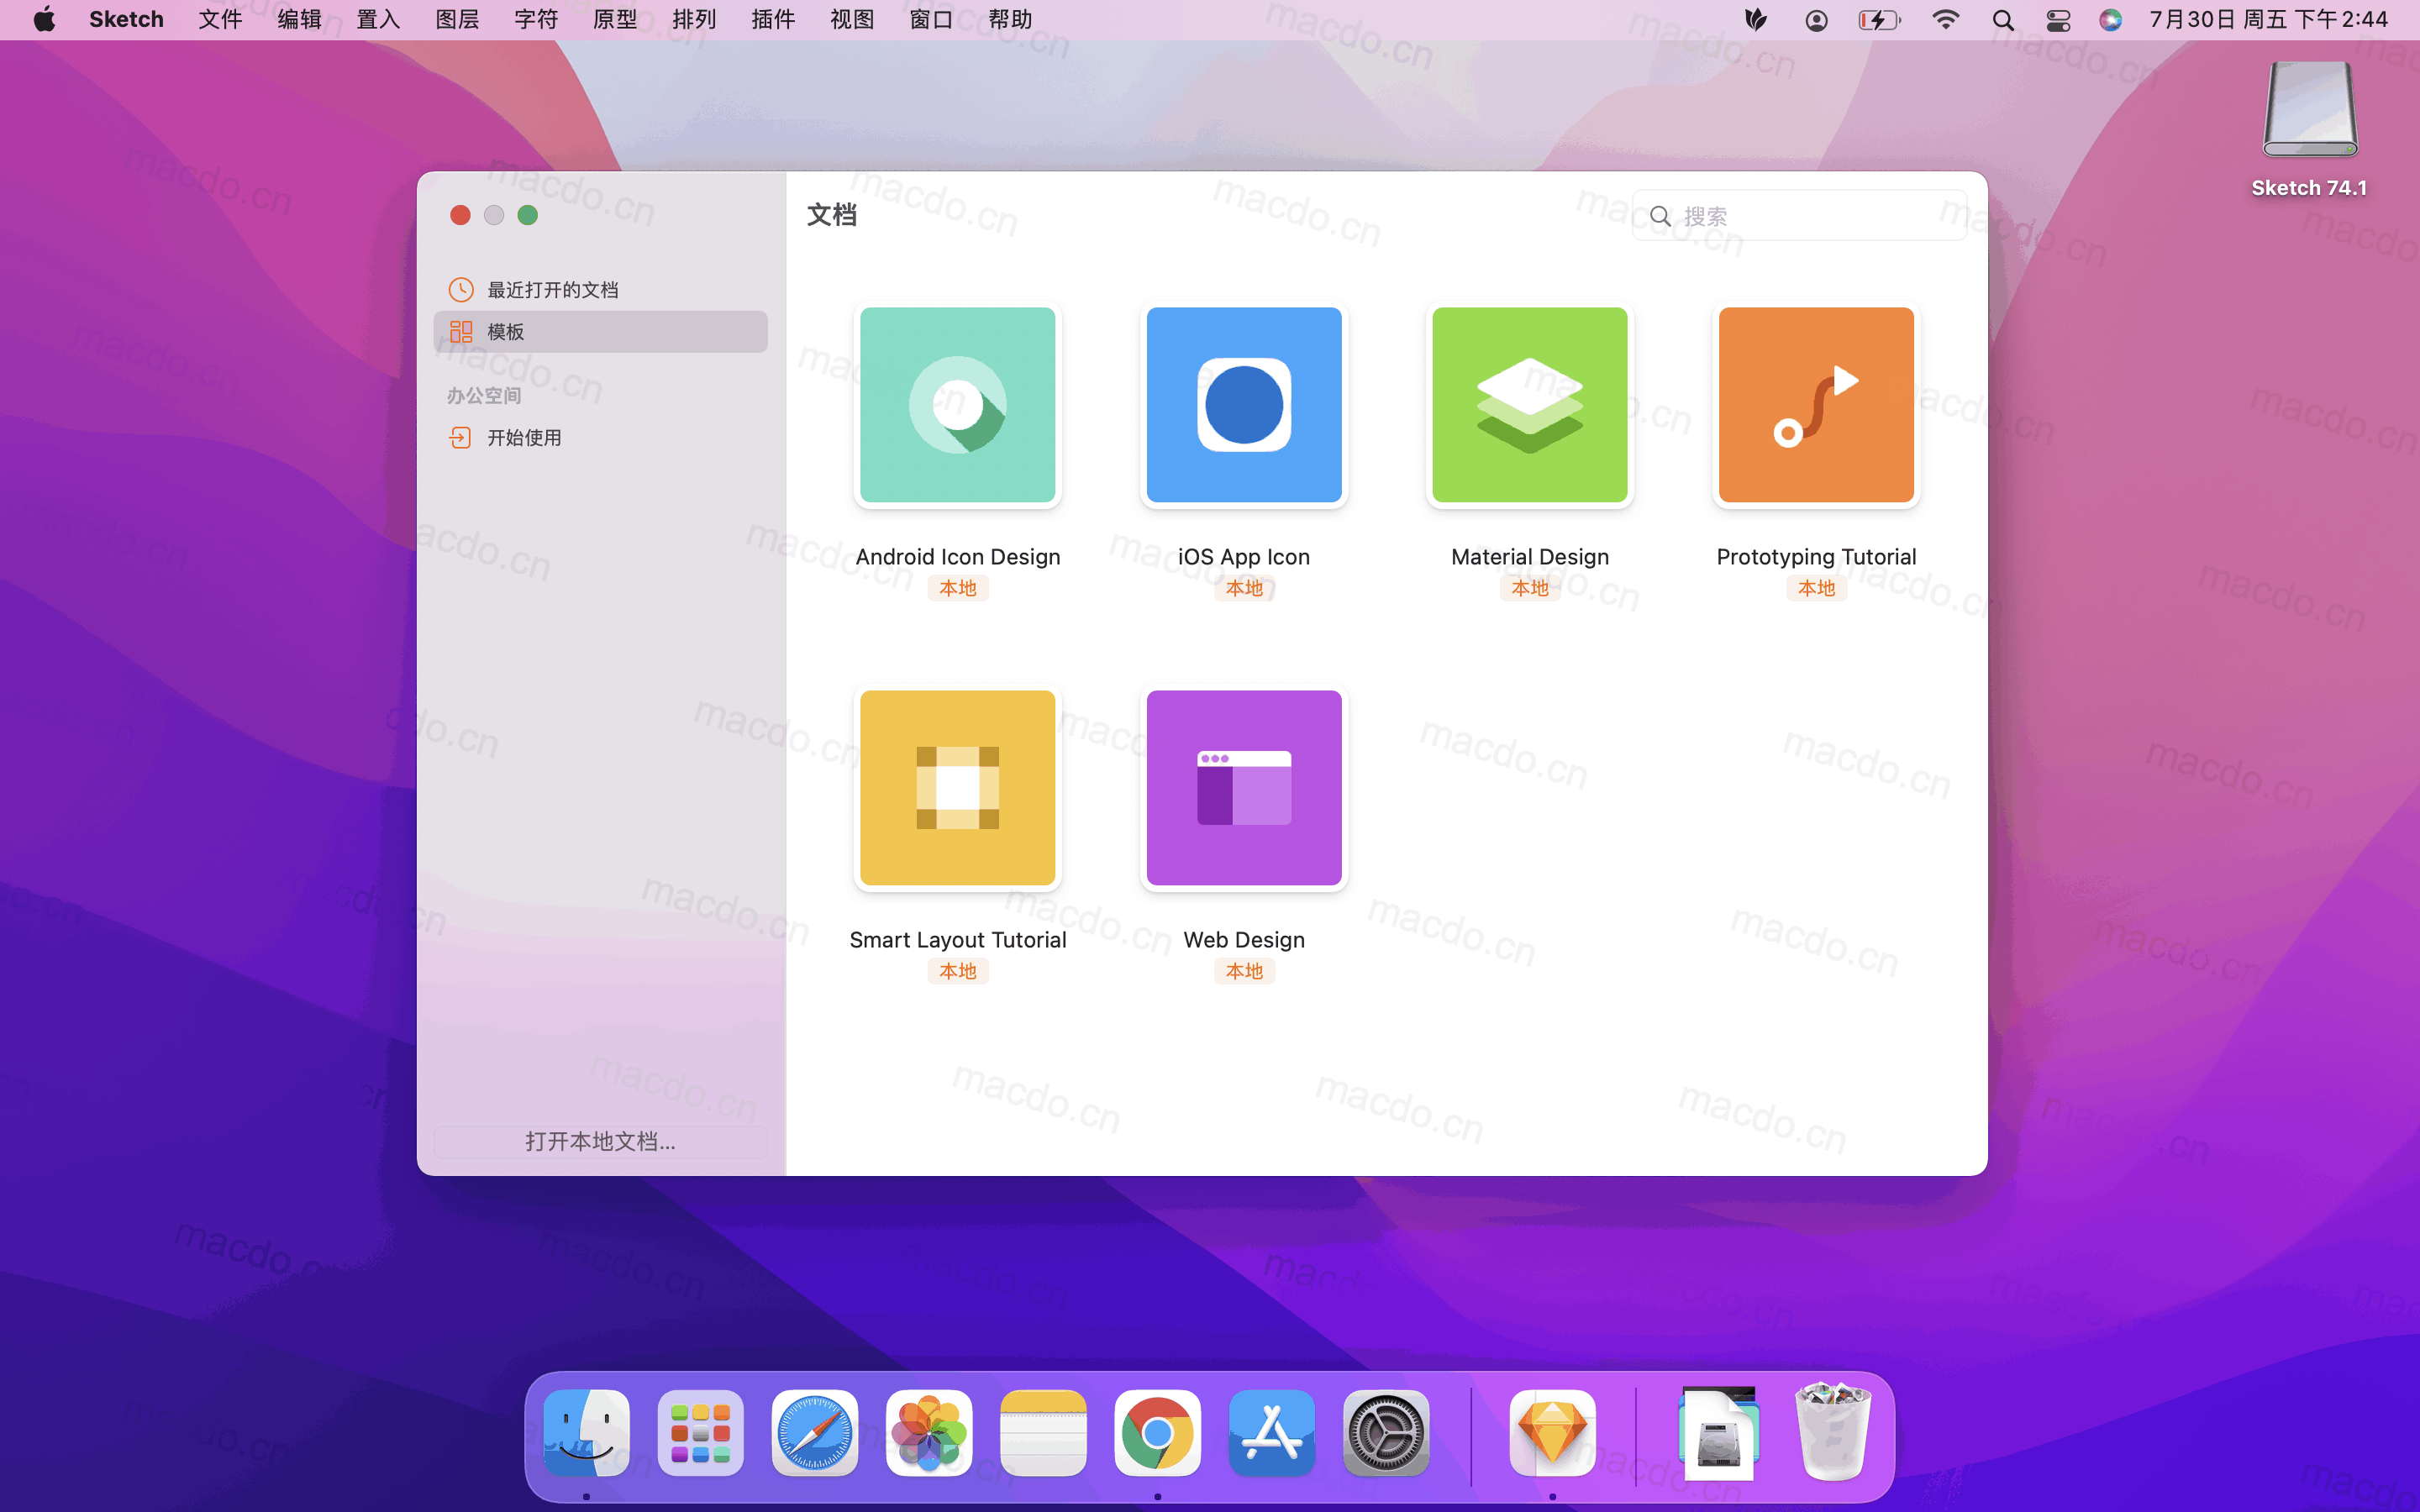Click the sign-in arrow icon beside 开始使用
The image size is (2420, 1512).
[x=460, y=438]
